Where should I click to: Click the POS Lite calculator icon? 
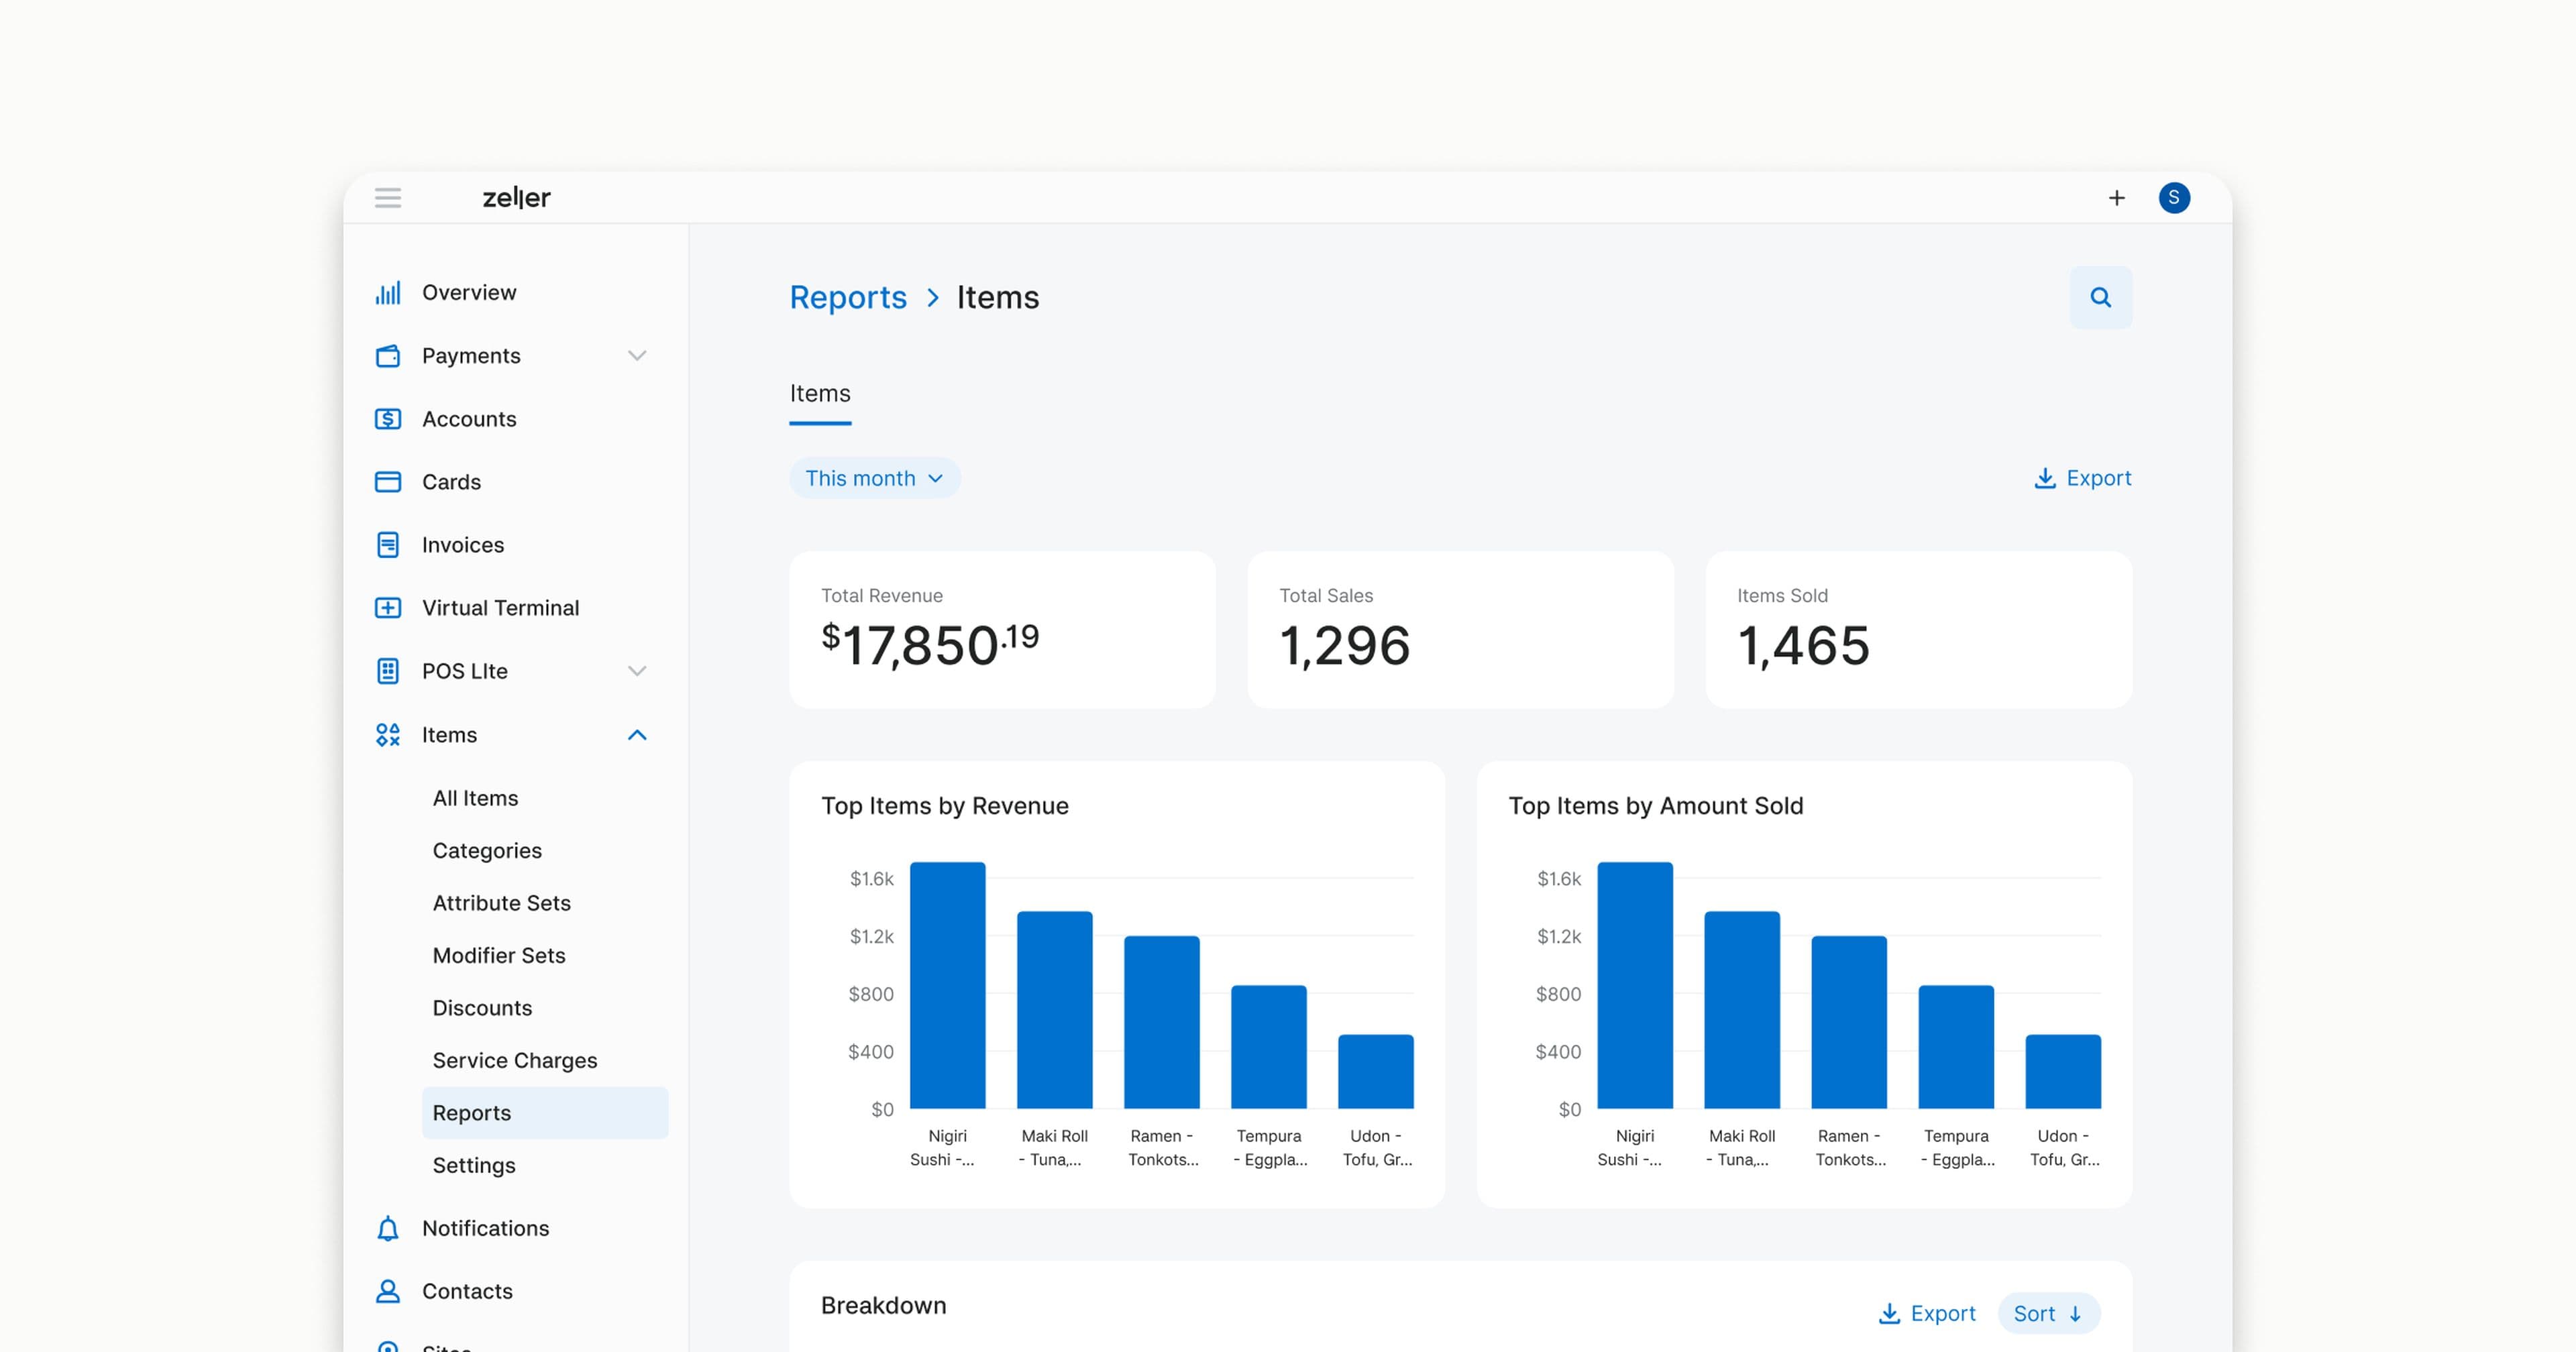tap(388, 671)
